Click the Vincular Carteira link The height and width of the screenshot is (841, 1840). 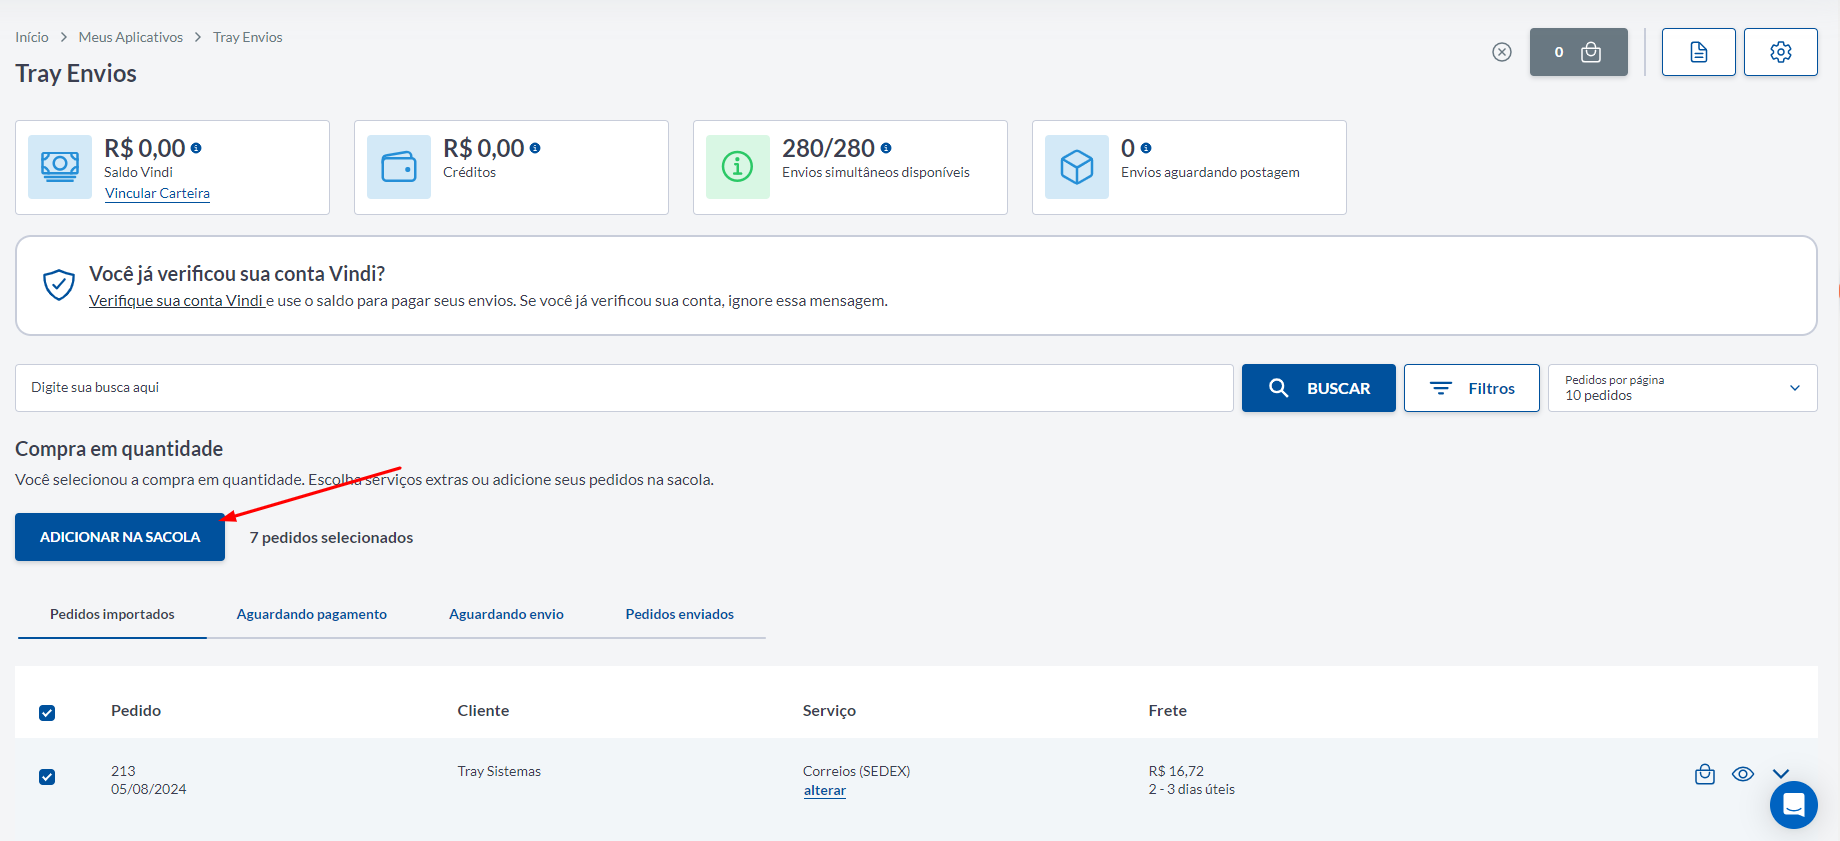click(157, 193)
